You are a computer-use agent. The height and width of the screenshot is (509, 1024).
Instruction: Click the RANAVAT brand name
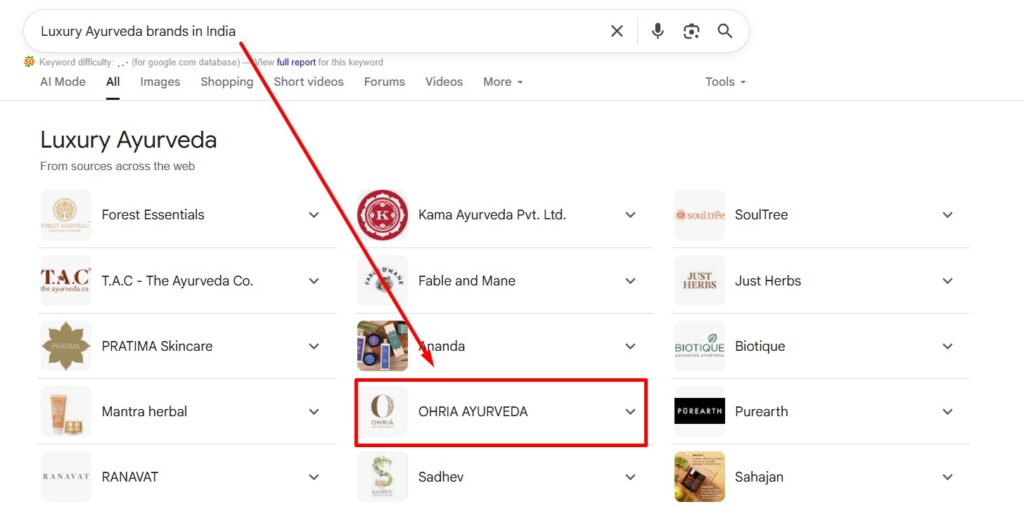(130, 477)
